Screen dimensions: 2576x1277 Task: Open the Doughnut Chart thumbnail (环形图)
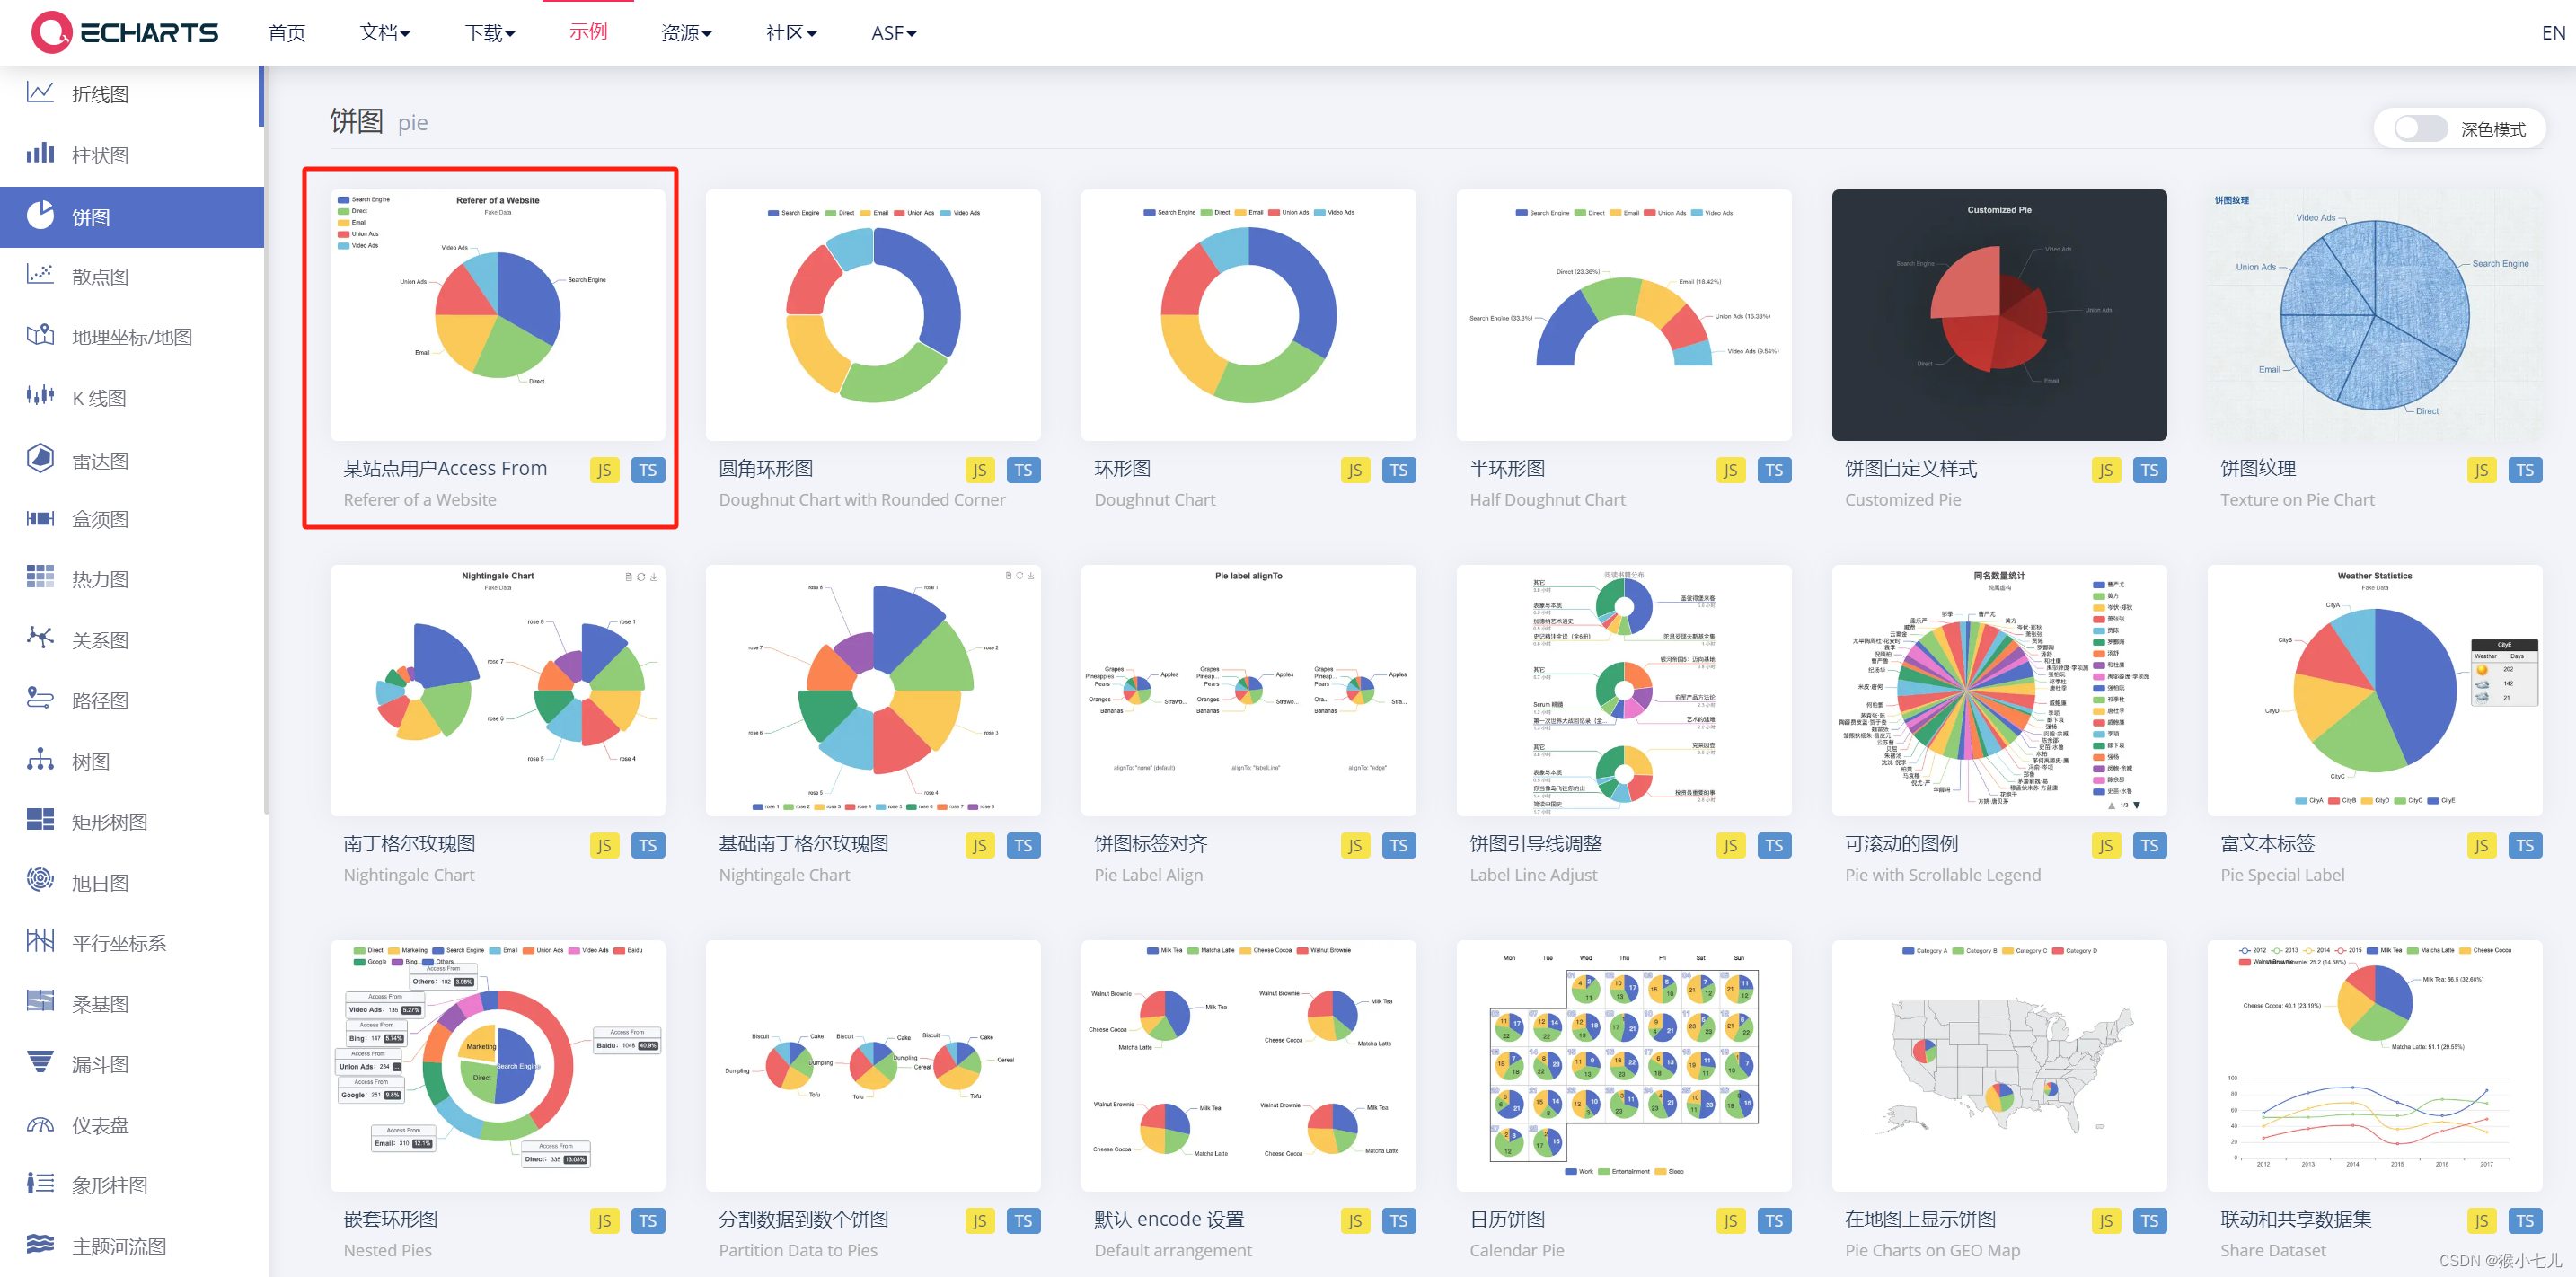(x=1248, y=315)
